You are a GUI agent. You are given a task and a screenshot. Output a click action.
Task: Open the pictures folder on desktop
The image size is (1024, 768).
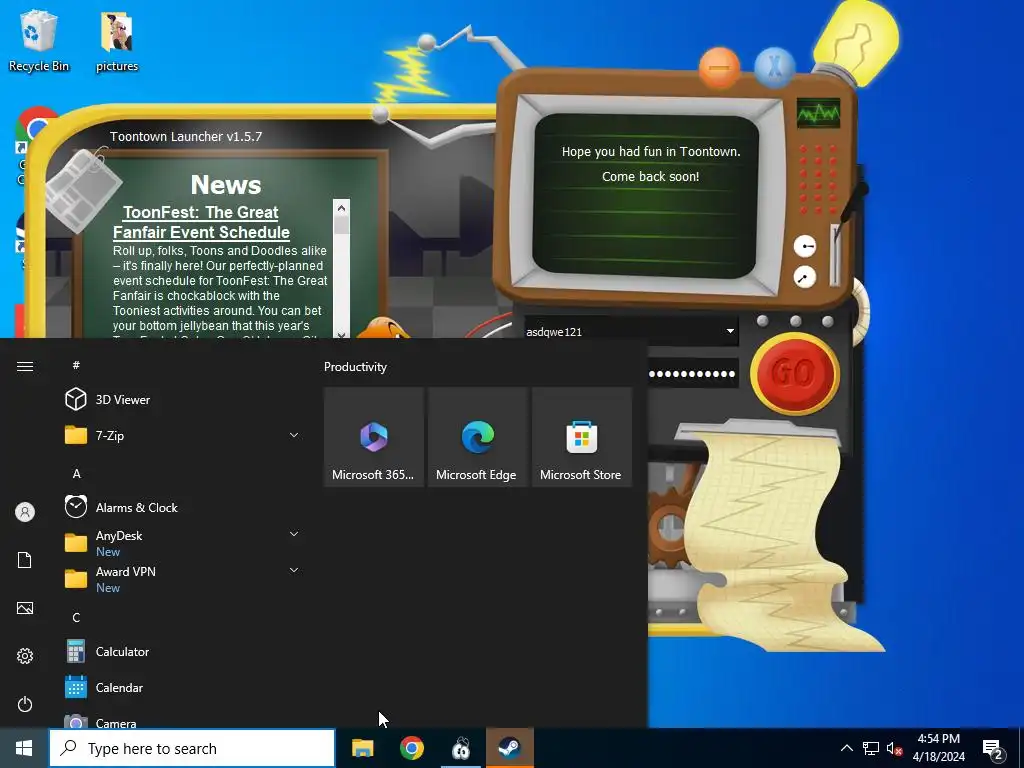tap(117, 40)
